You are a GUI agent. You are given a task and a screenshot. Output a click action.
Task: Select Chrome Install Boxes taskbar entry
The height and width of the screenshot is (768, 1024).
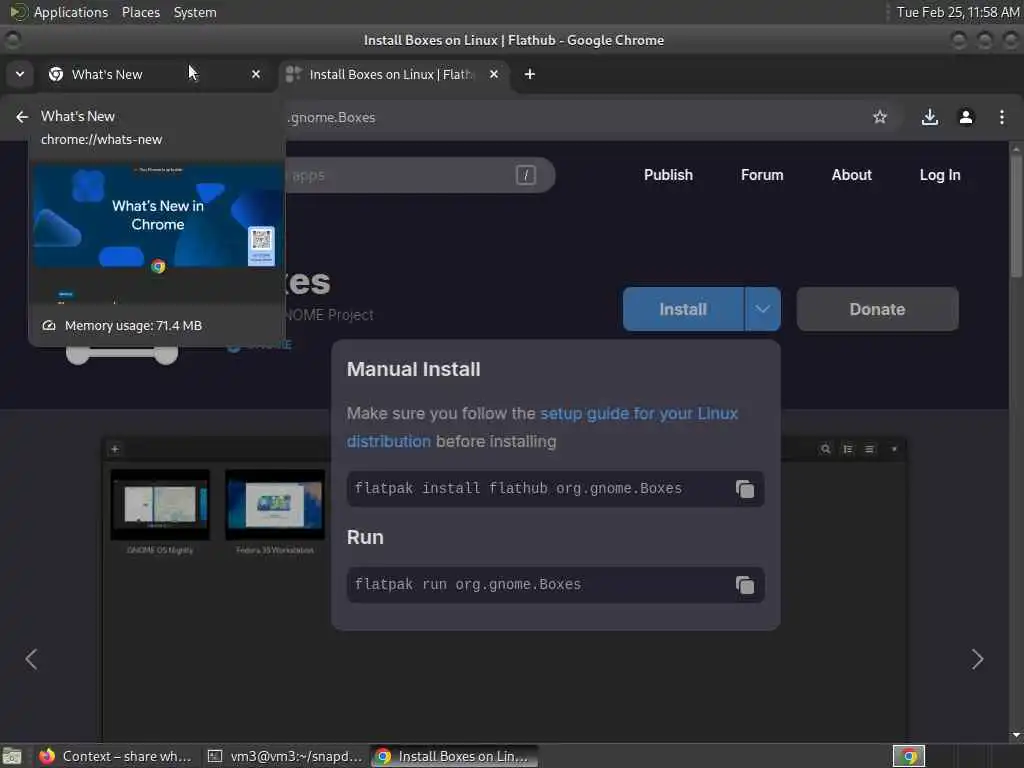455,756
